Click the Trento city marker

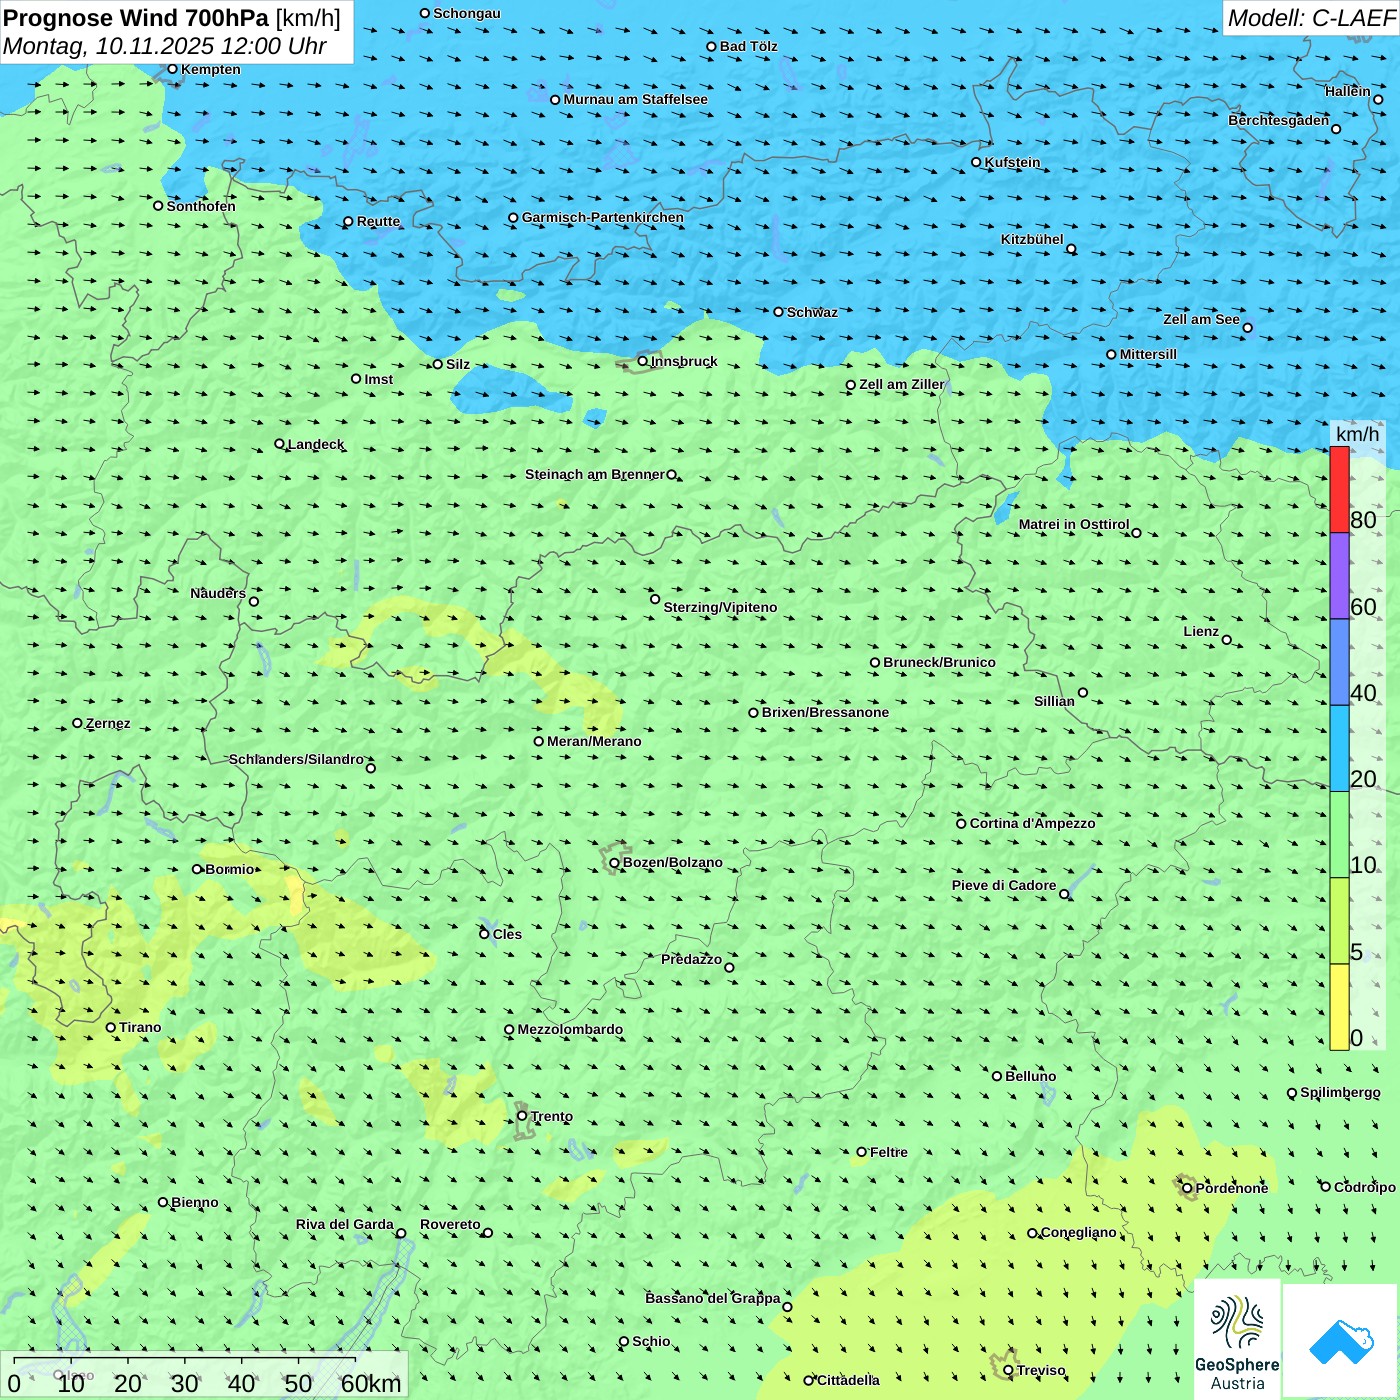pyautogui.click(x=522, y=1116)
